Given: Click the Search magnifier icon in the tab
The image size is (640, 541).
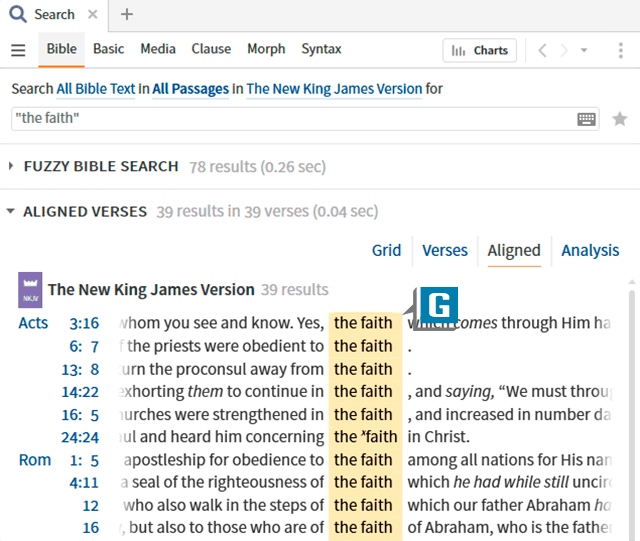Looking at the screenshot, I should click(18, 14).
